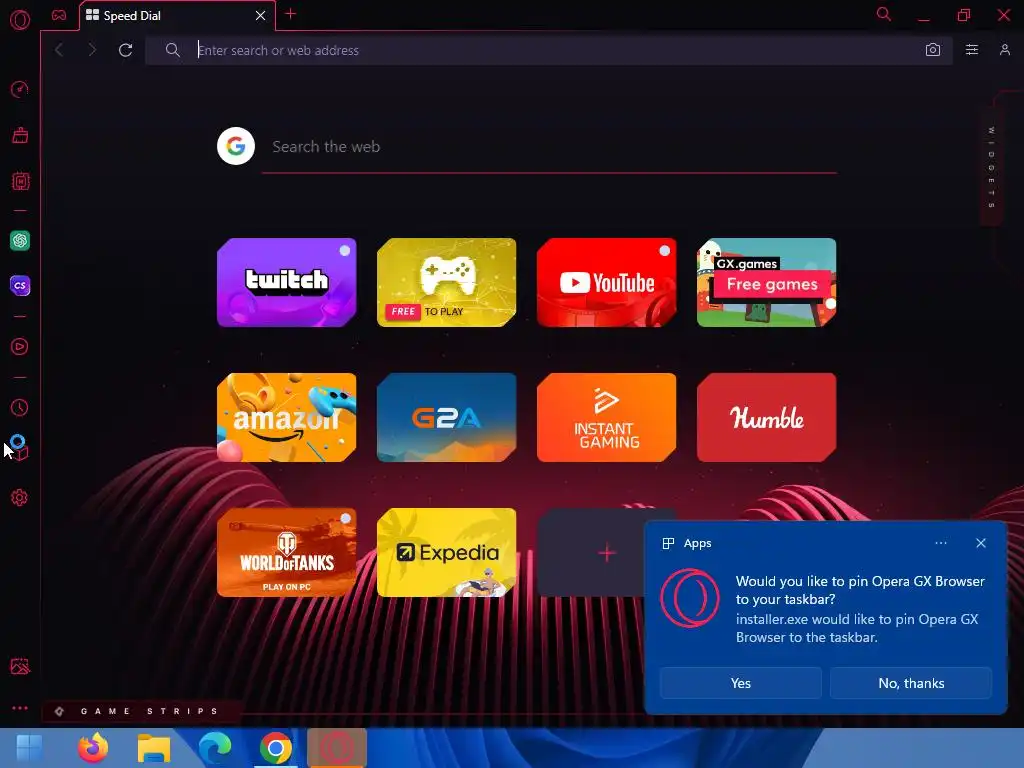Click Yes to pin Opera GX
Viewport: 1024px width, 768px height.
tap(741, 683)
